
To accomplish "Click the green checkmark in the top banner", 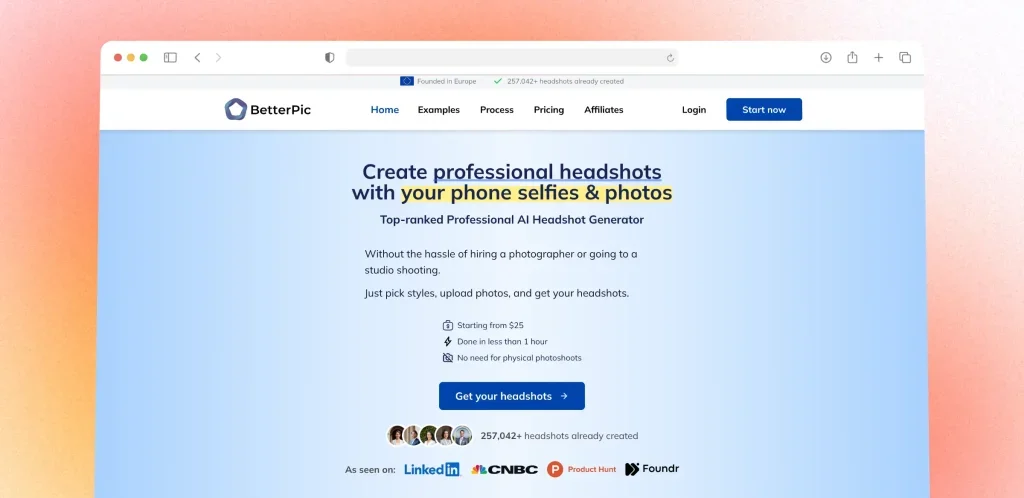I will [498, 82].
